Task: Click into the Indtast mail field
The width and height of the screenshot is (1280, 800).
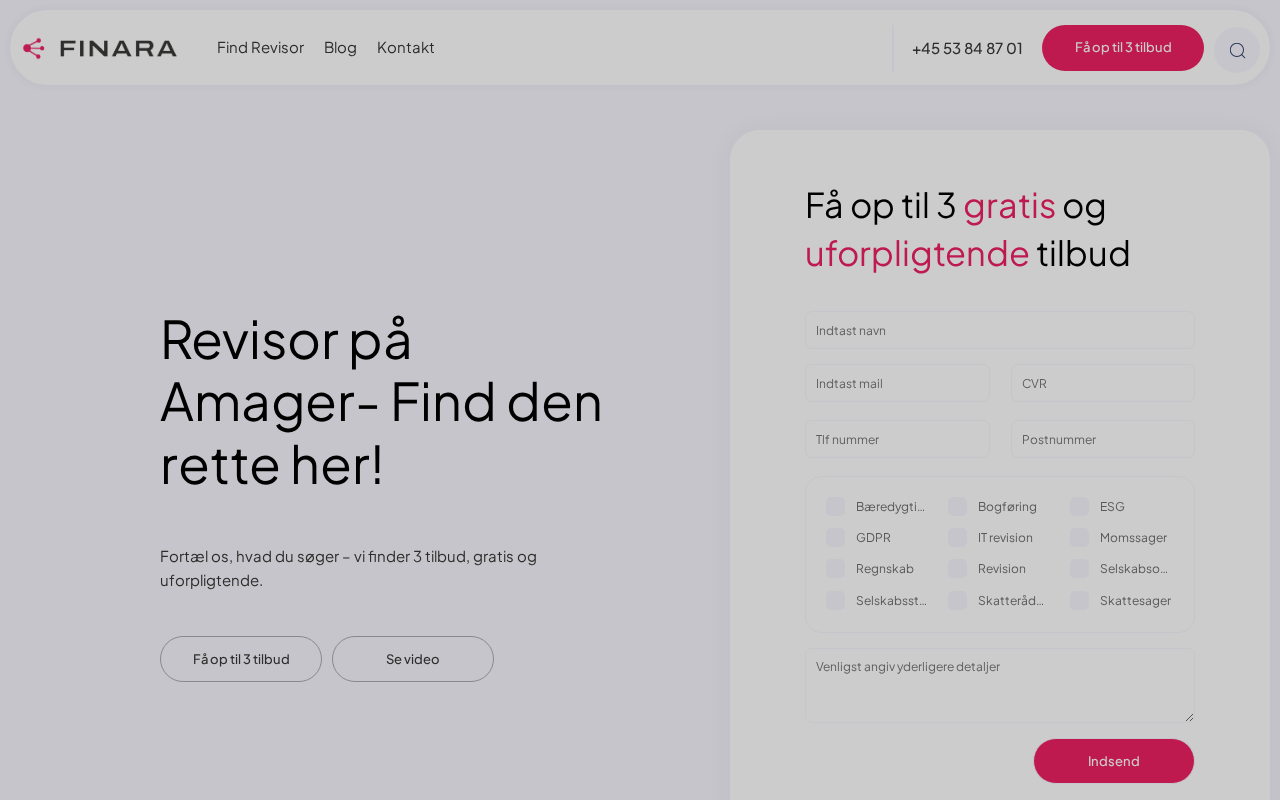Action: [x=897, y=383]
